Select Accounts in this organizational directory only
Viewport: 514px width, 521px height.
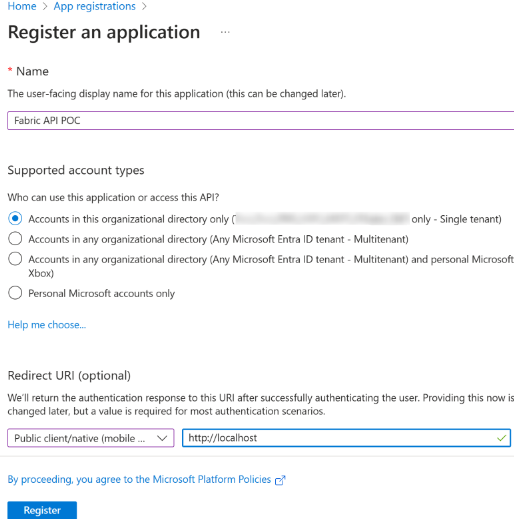pyautogui.click(x=15, y=219)
